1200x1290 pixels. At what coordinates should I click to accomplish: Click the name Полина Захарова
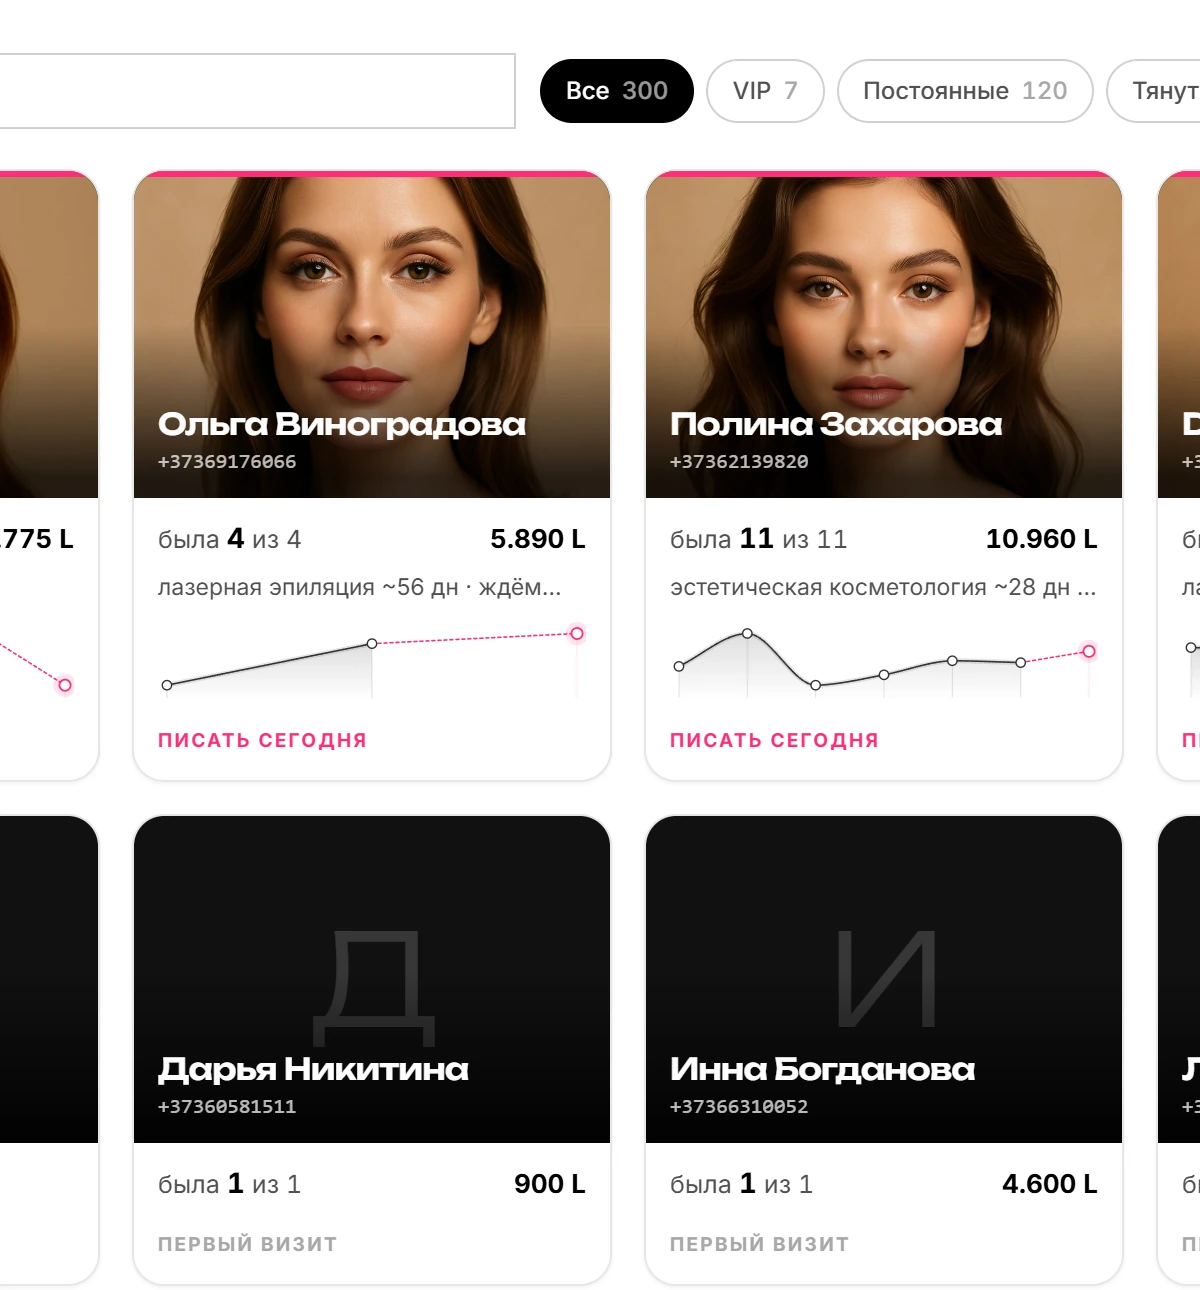click(x=836, y=425)
